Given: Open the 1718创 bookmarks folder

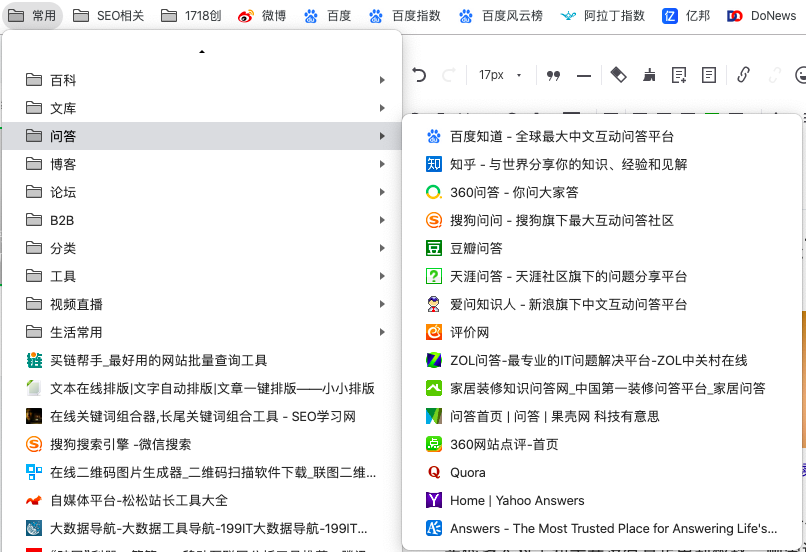Looking at the screenshot, I should (191, 16).
